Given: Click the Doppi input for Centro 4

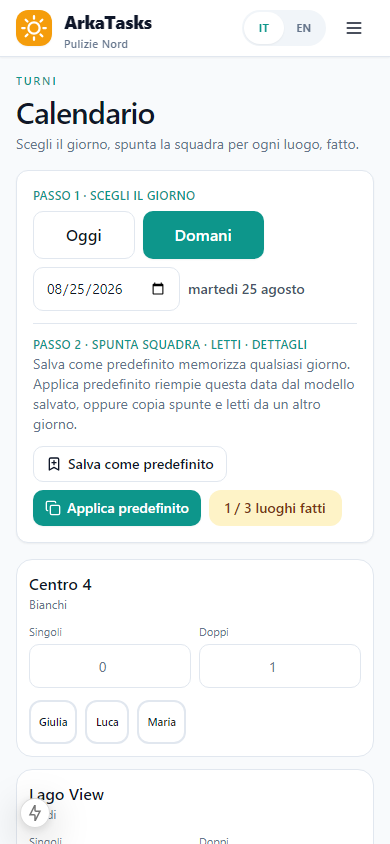Looking at the screenshot, I should pyautogui.click(x=280, y=666).
